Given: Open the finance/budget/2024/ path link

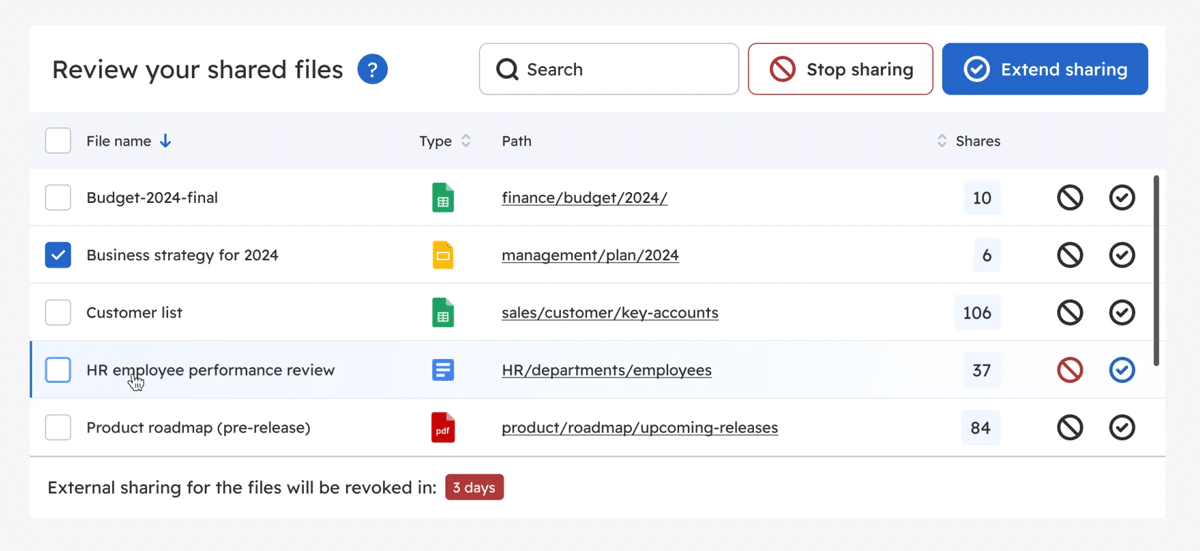Looking at the screenshot, I should (x=584, y=198).
